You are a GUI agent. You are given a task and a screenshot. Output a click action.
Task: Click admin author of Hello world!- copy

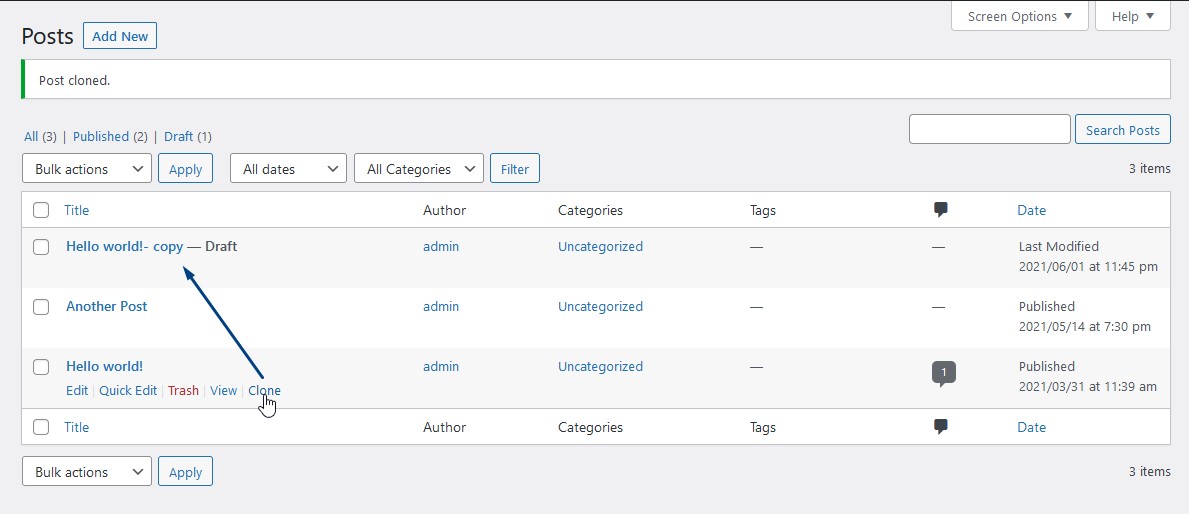click(x=441, y=246)
